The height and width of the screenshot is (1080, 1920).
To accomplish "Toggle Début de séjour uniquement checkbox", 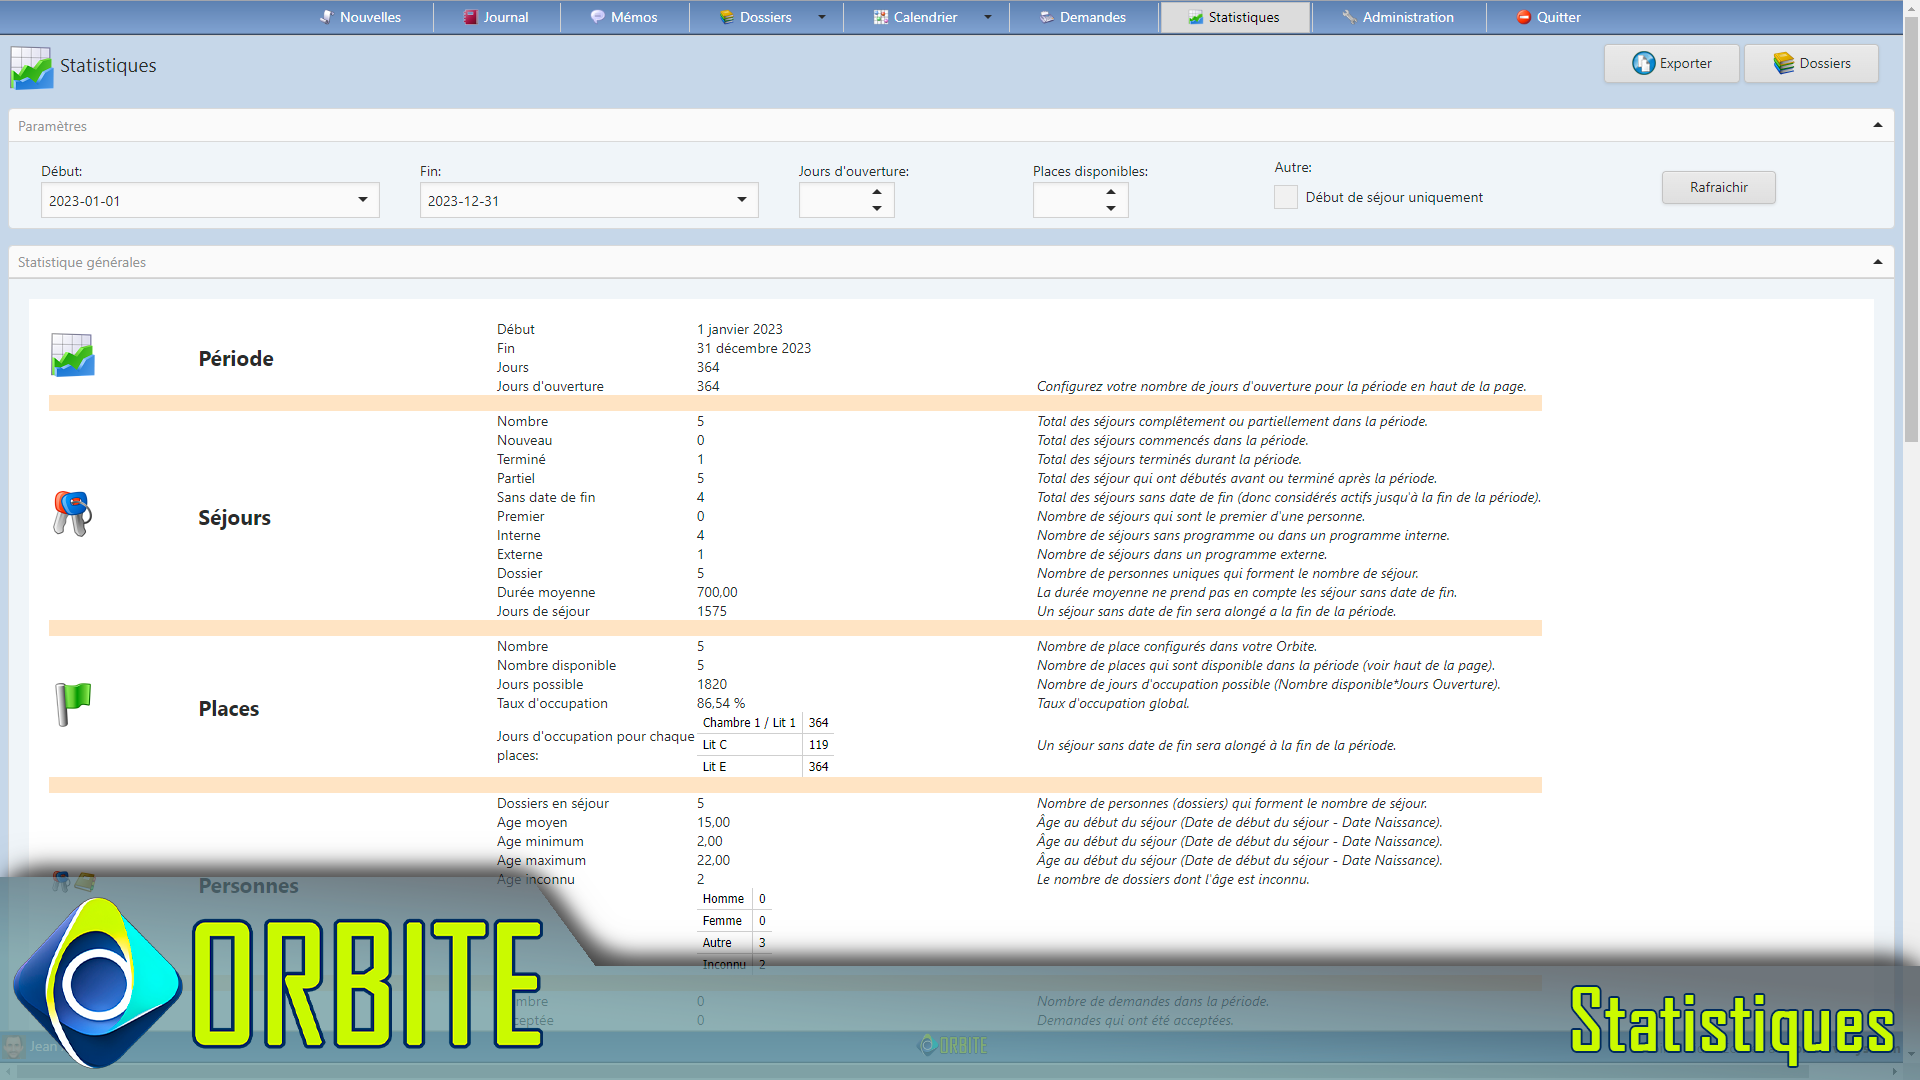I will click(x=1286, y=197).
